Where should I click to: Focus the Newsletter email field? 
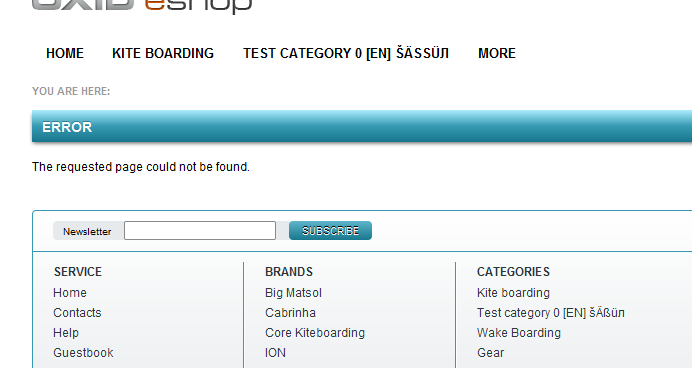[200, 231]
